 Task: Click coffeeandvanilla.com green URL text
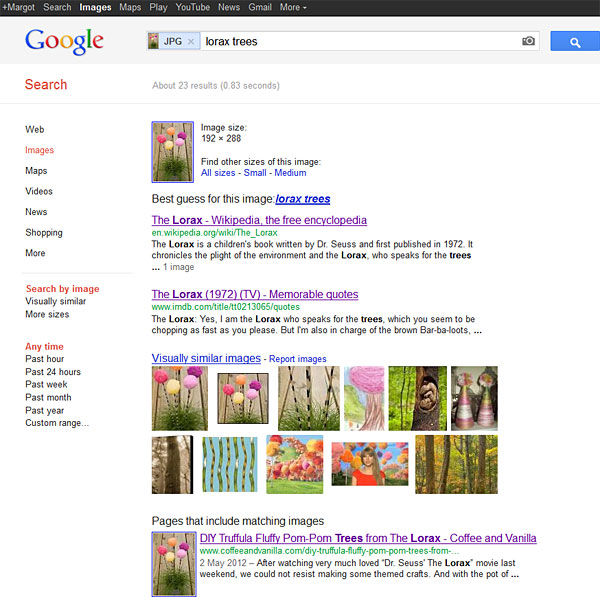point(329,551)
